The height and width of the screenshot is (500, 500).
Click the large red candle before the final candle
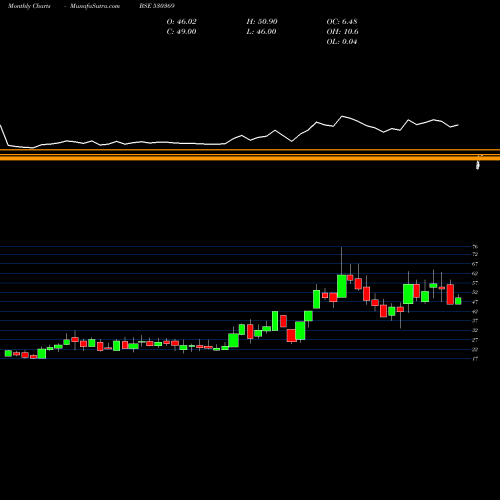coord(450,294)
